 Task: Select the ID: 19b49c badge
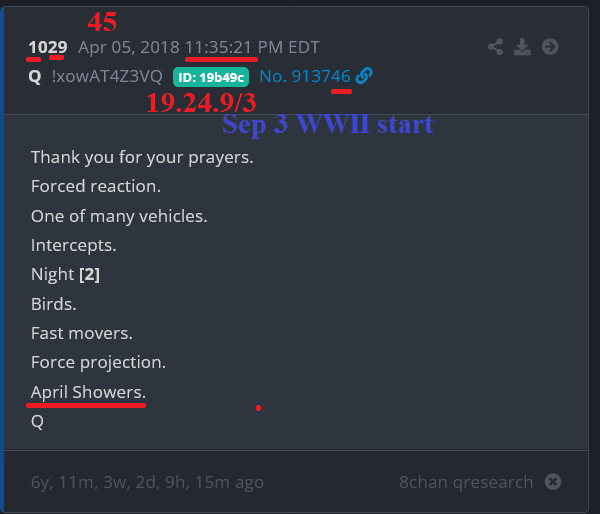(211, 77)
